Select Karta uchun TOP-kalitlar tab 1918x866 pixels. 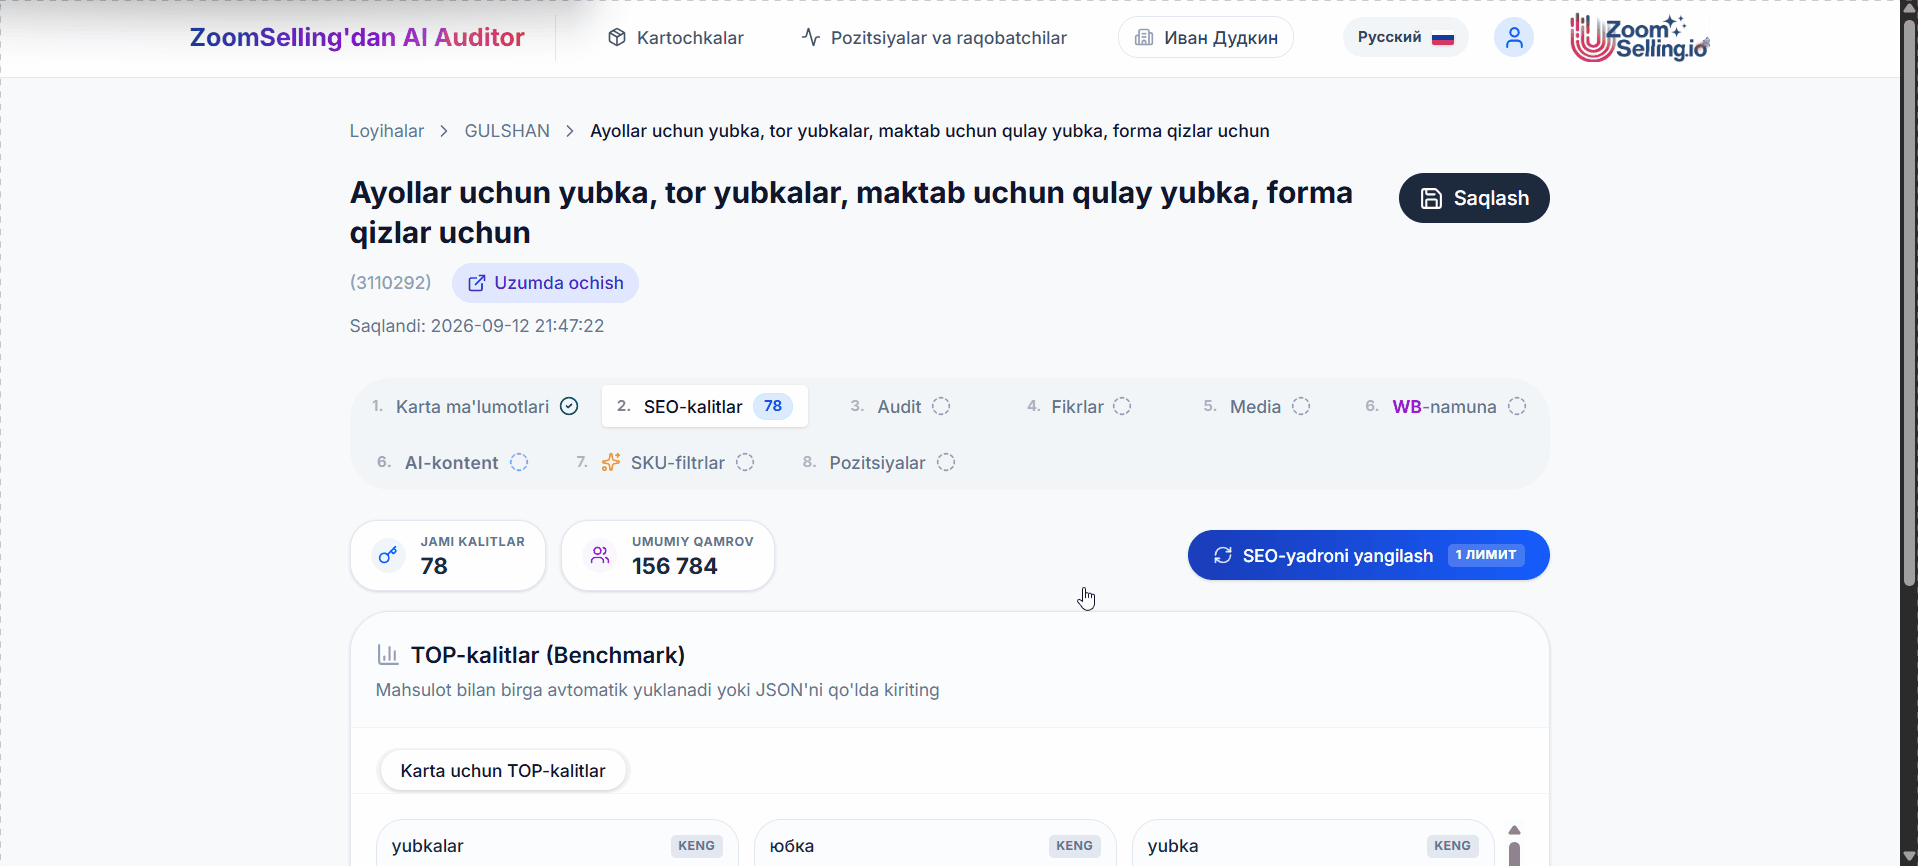(x=503, y=771)
